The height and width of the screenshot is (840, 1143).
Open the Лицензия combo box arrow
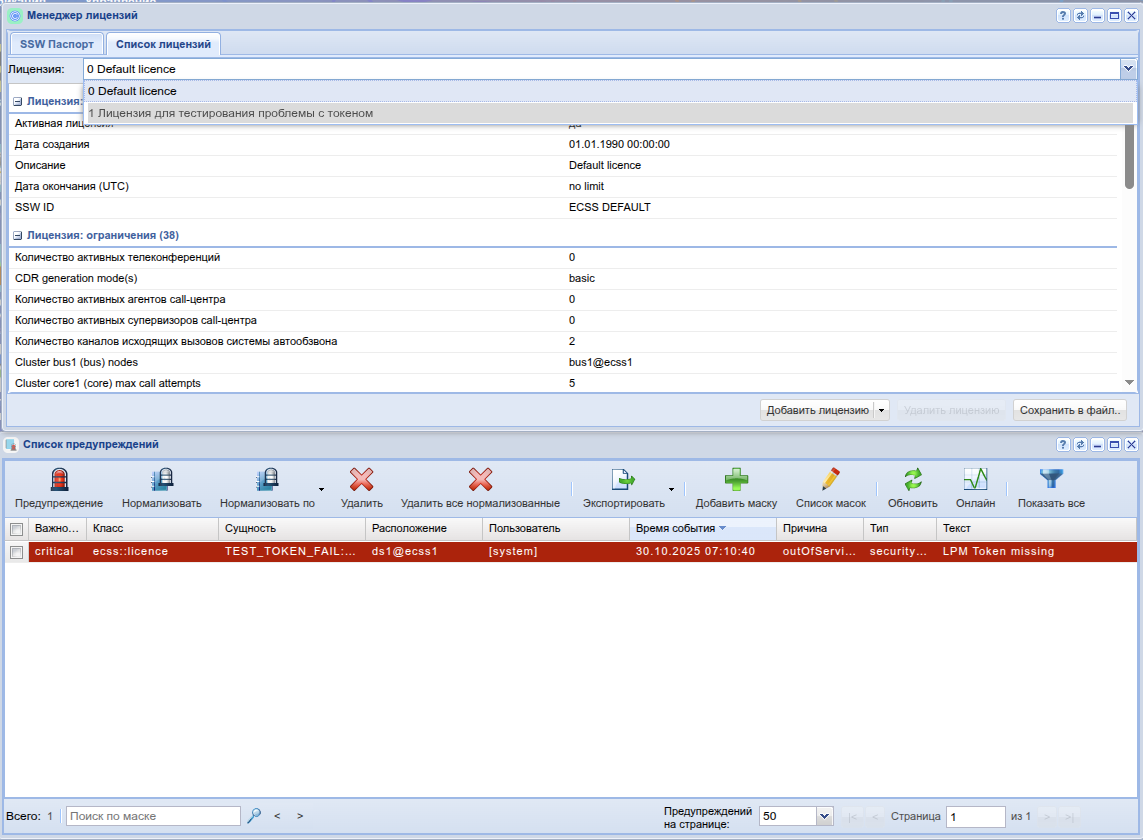coord(1128,69)
